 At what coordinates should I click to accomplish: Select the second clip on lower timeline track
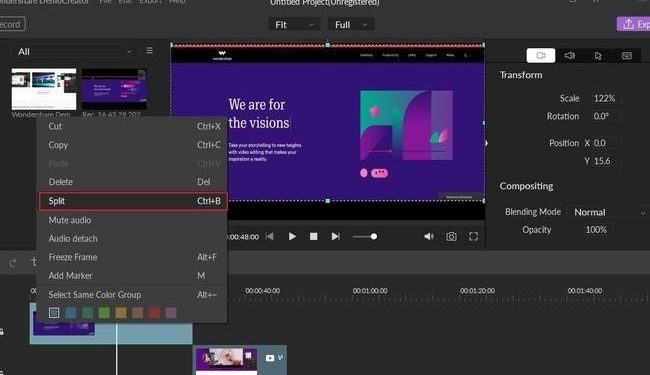click(x=240, y=360)
